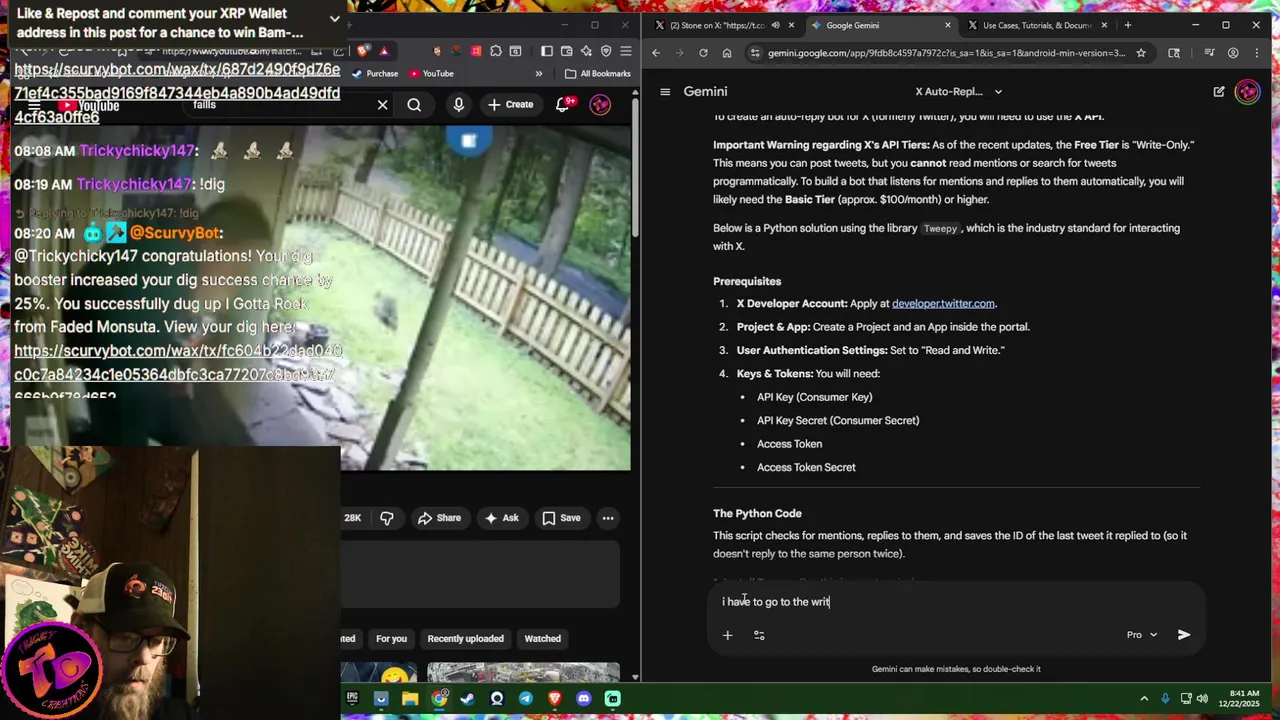
Task: Start YouTube voice search microphone
Action: pos(459,104)
